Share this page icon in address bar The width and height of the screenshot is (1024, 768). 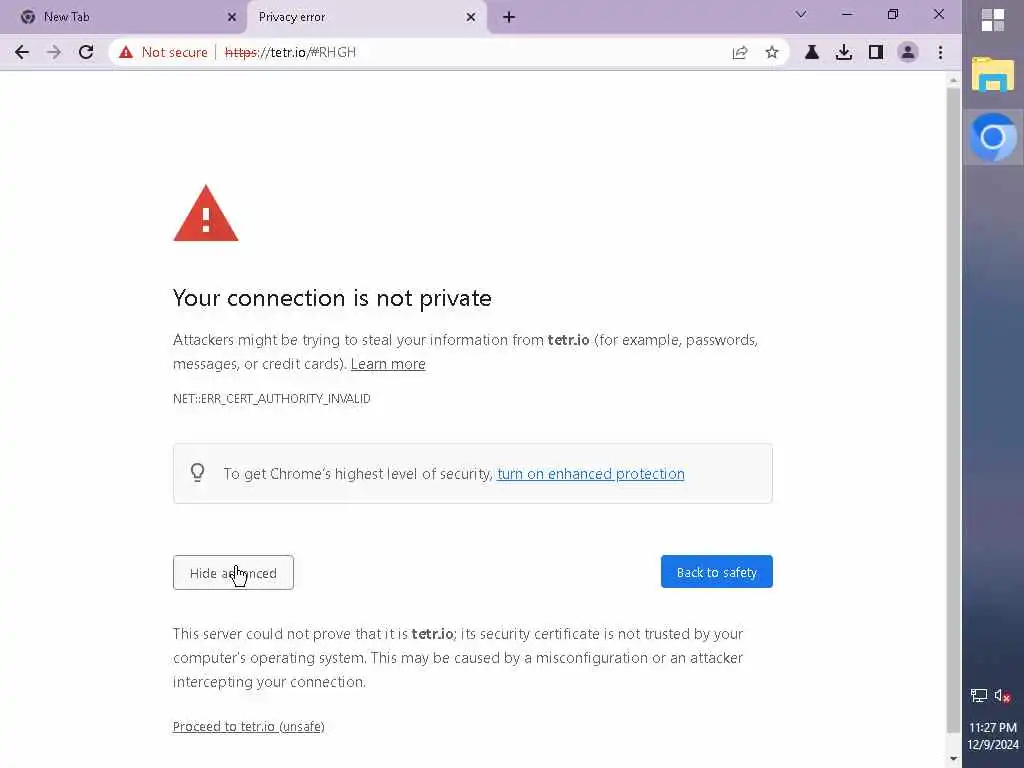coord(740,53)
